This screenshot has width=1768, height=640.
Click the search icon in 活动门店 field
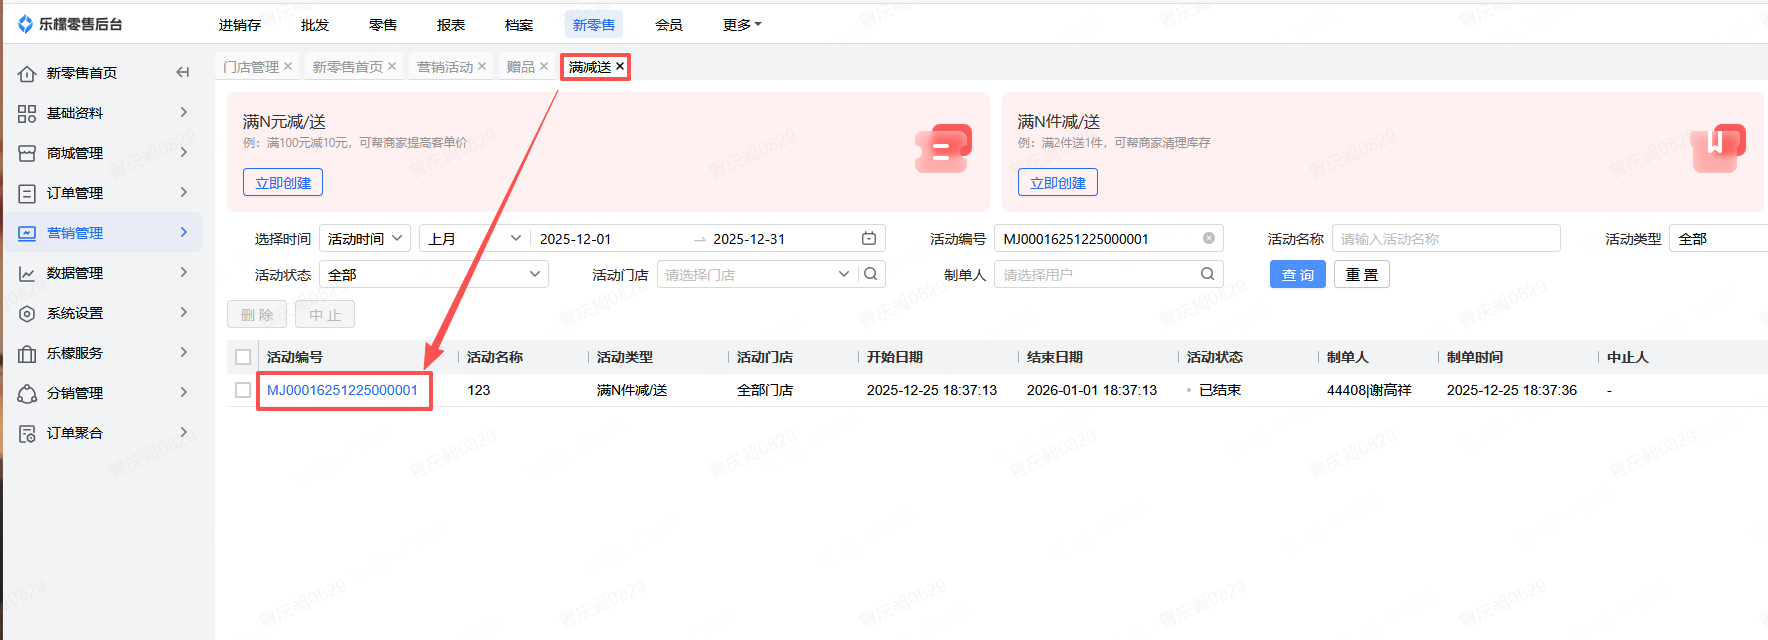pos(871,274)
